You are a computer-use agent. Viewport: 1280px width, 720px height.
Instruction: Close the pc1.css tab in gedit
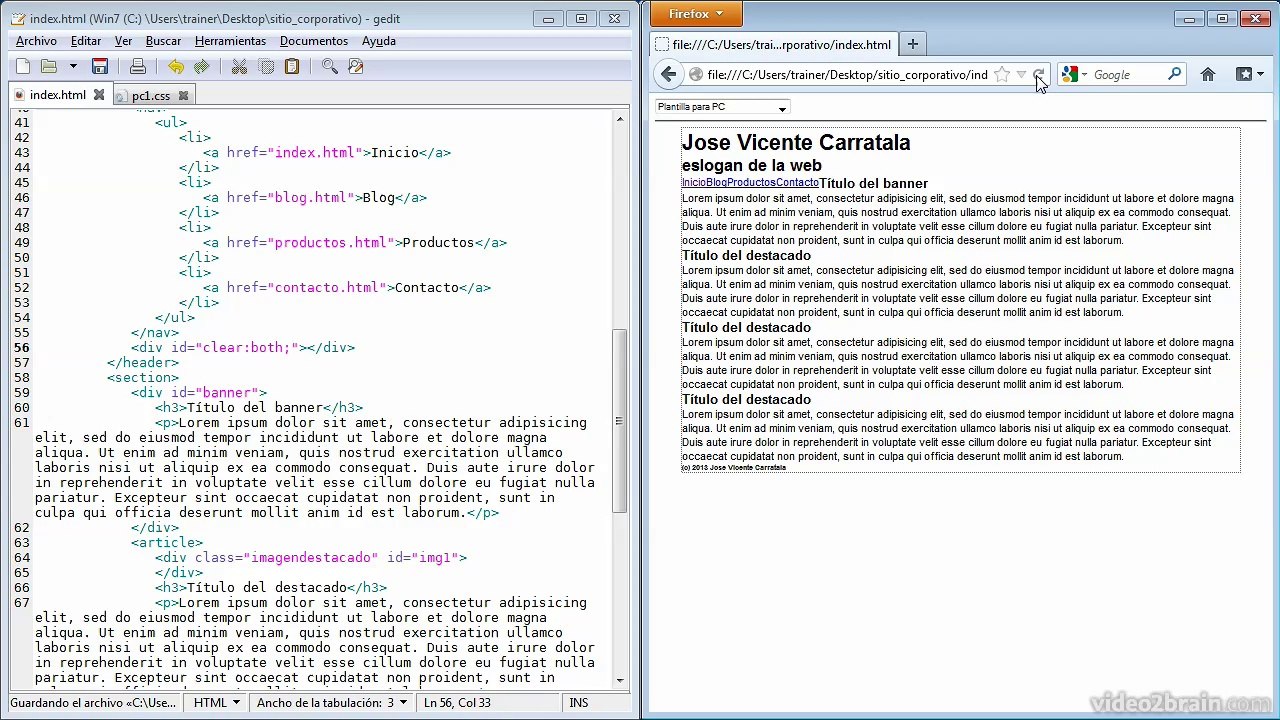183,96
